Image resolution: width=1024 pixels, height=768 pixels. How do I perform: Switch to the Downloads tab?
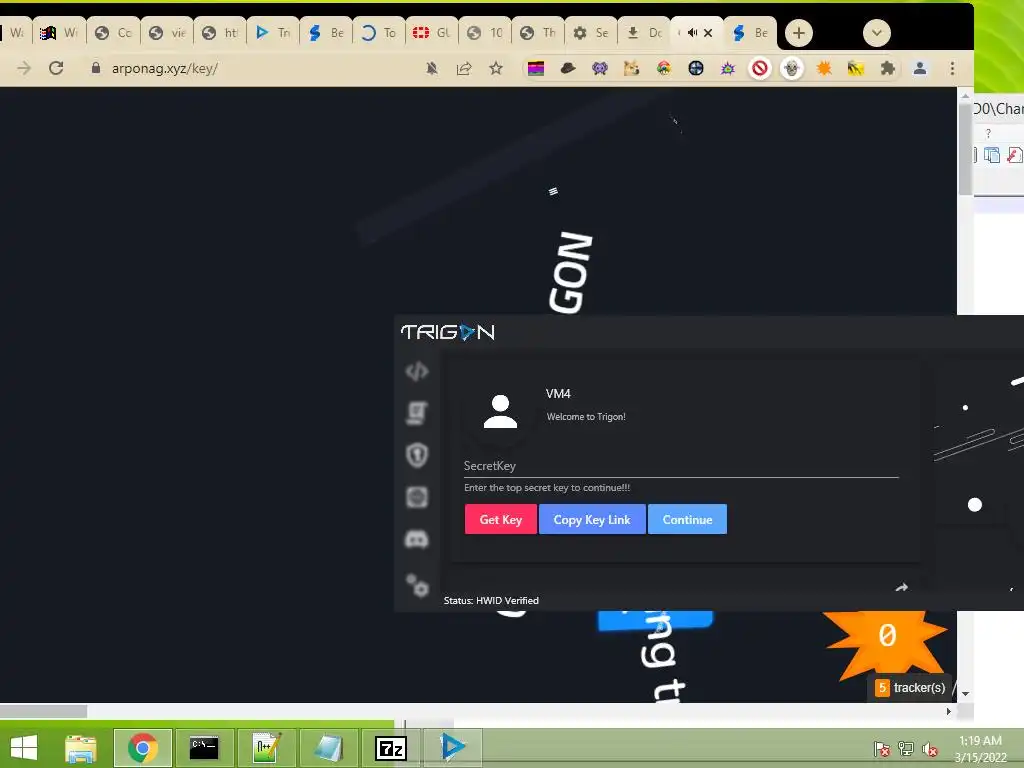[644, 33]
